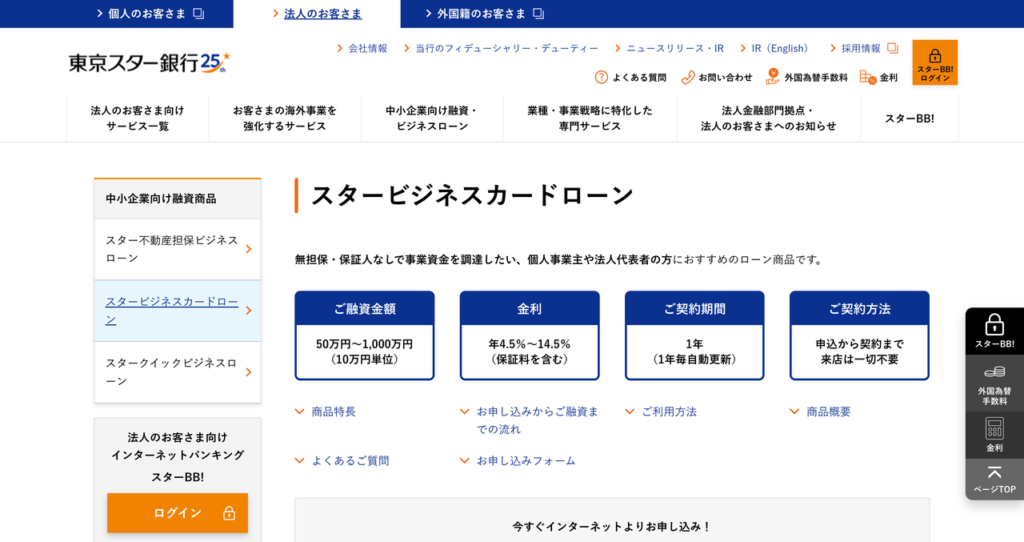
Task: Click the ご契約方法 info card
Action: tap(859, 336)
